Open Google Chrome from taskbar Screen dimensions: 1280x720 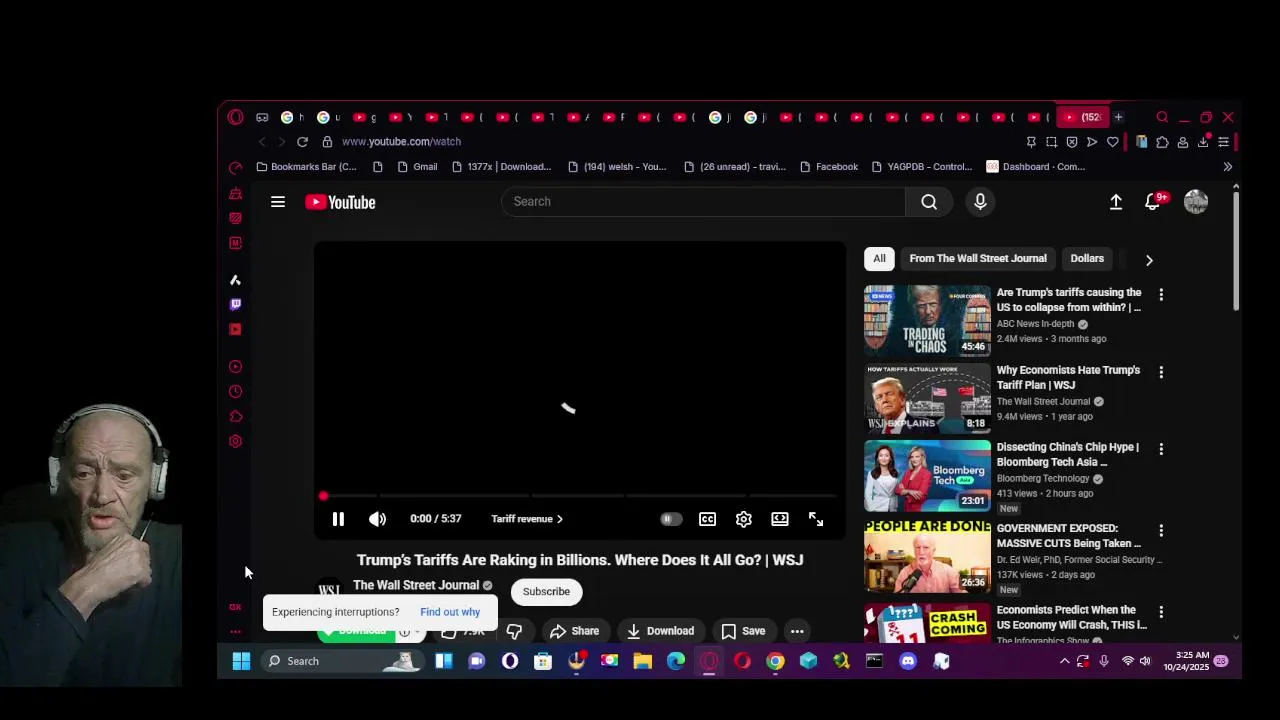775,661
